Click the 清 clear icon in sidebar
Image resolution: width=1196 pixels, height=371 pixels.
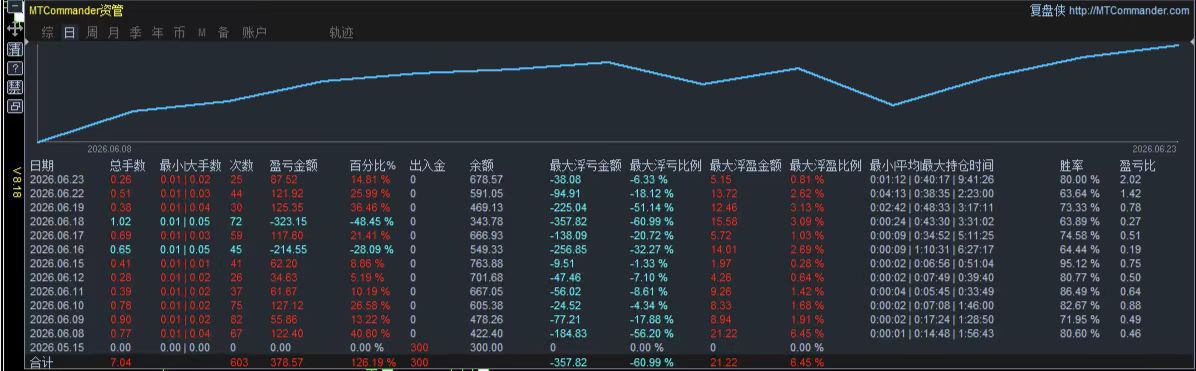pyautogui.click(x=14, y=50)
